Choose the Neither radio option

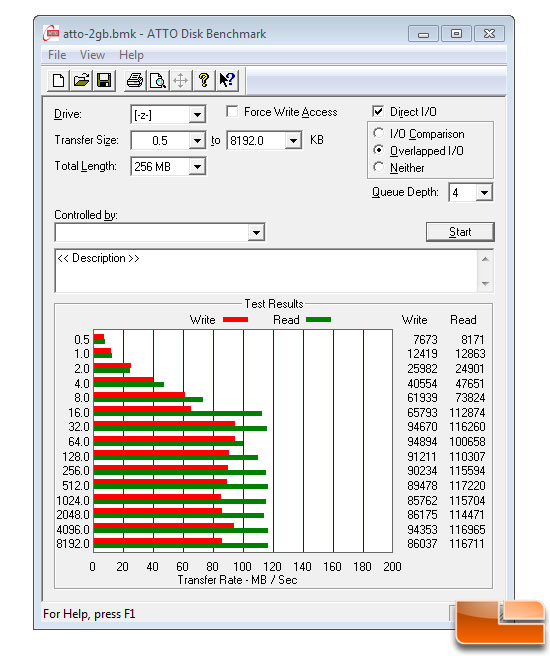378,167
